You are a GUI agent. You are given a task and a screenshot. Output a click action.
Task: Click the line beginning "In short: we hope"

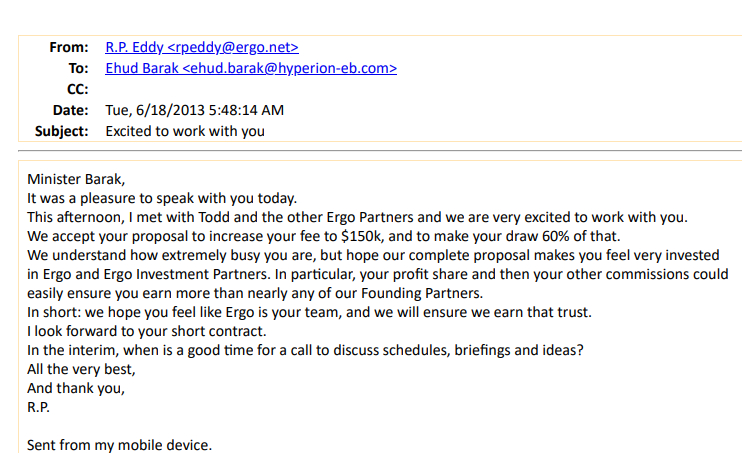[309, 312]
